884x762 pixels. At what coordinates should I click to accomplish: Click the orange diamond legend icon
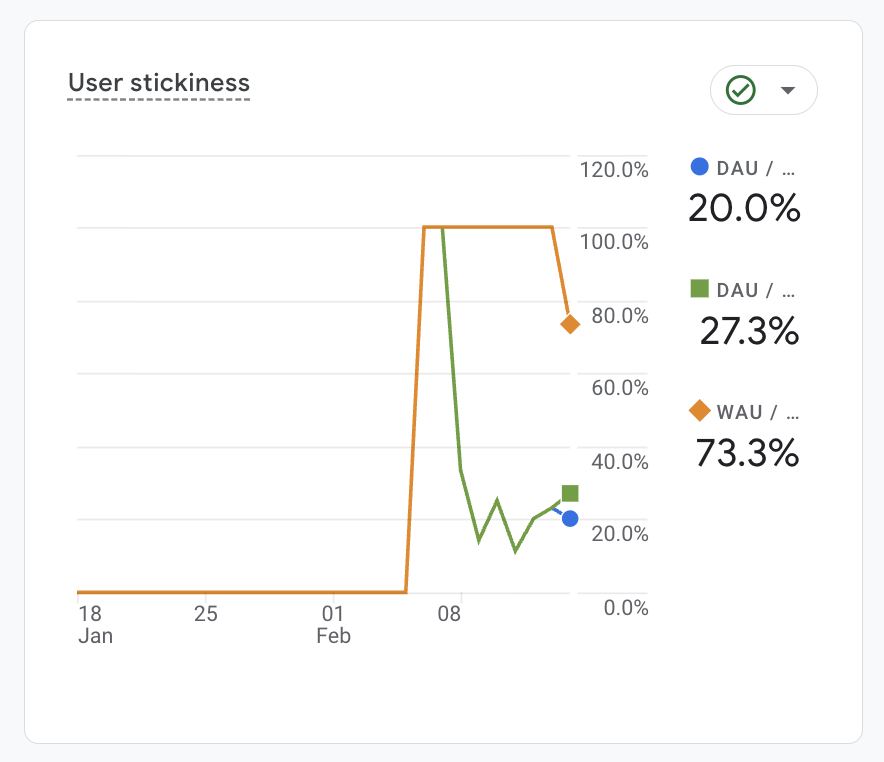[700, 411]
